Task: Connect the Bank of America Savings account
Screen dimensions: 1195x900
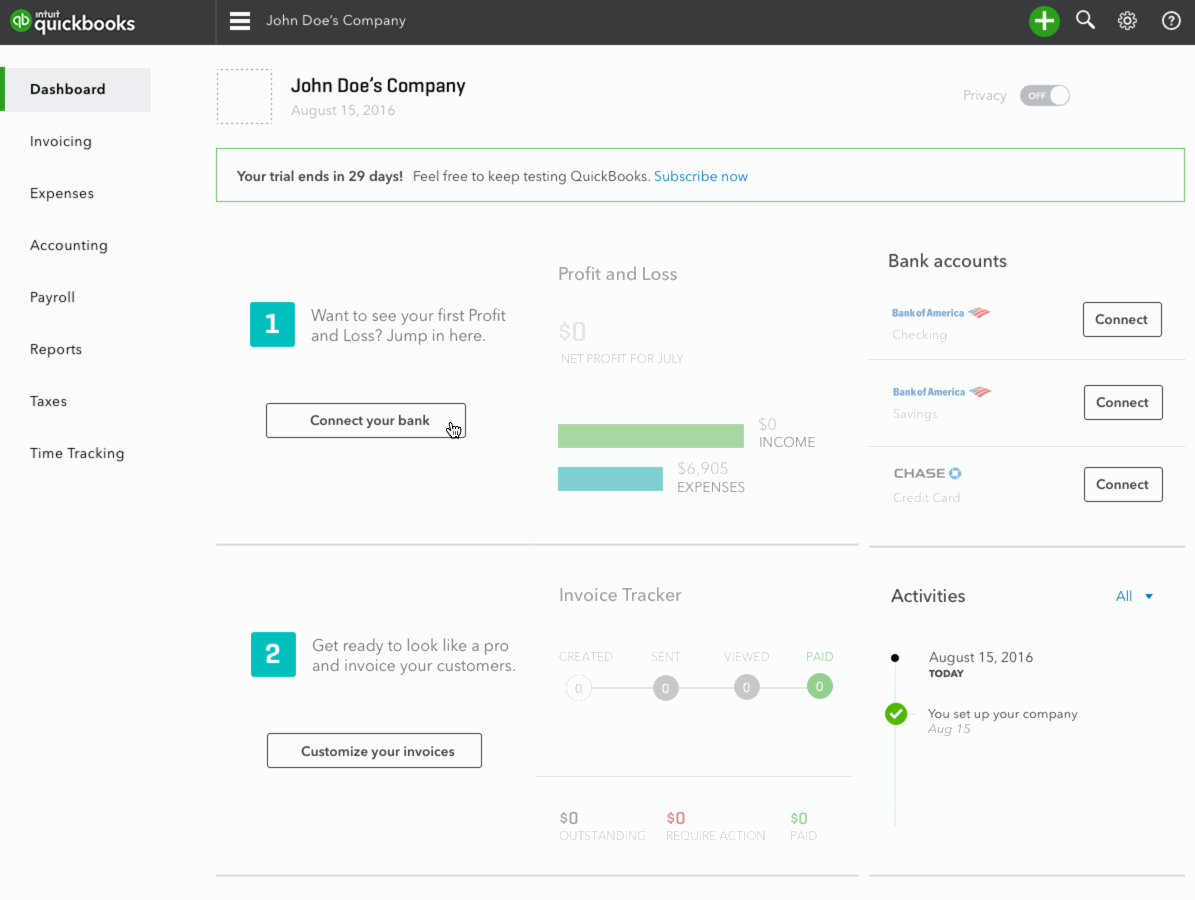Action: pos(1123,402)
